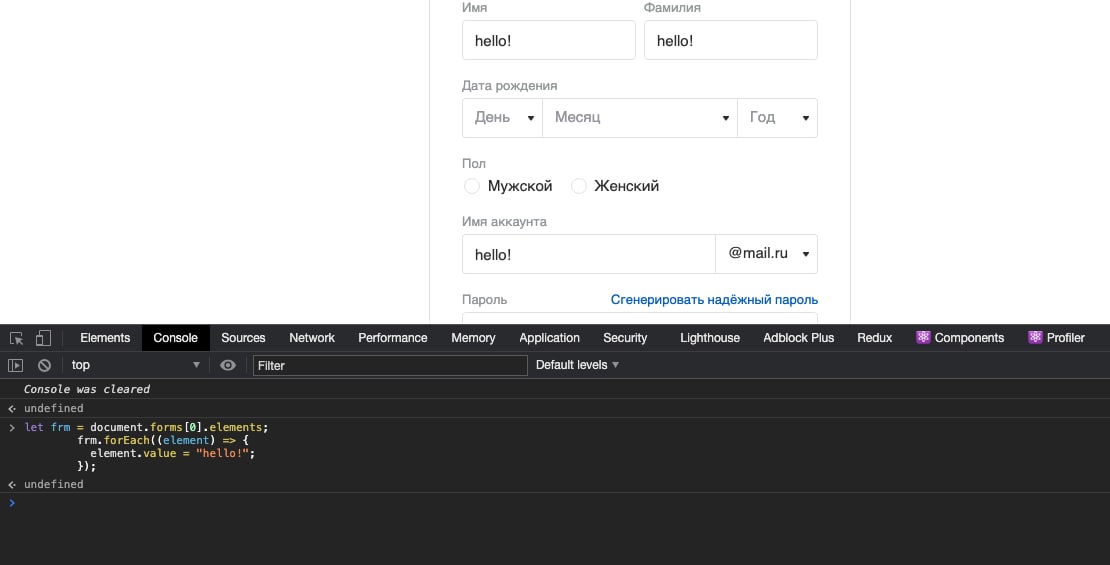Open the Performance tab
This screenshot has width=1110, height=565.
[392, 338]
